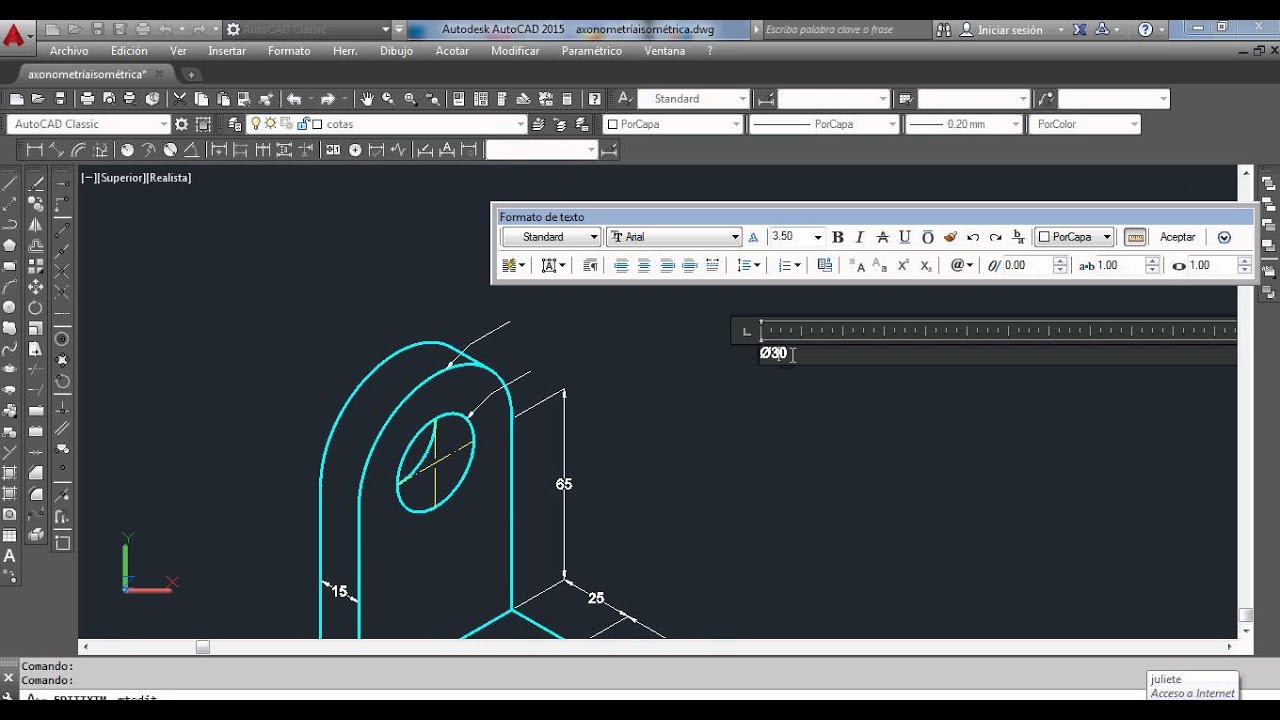
Task: Open the Archivo menu
Action: pyautogui.click(x=69, y=51)
